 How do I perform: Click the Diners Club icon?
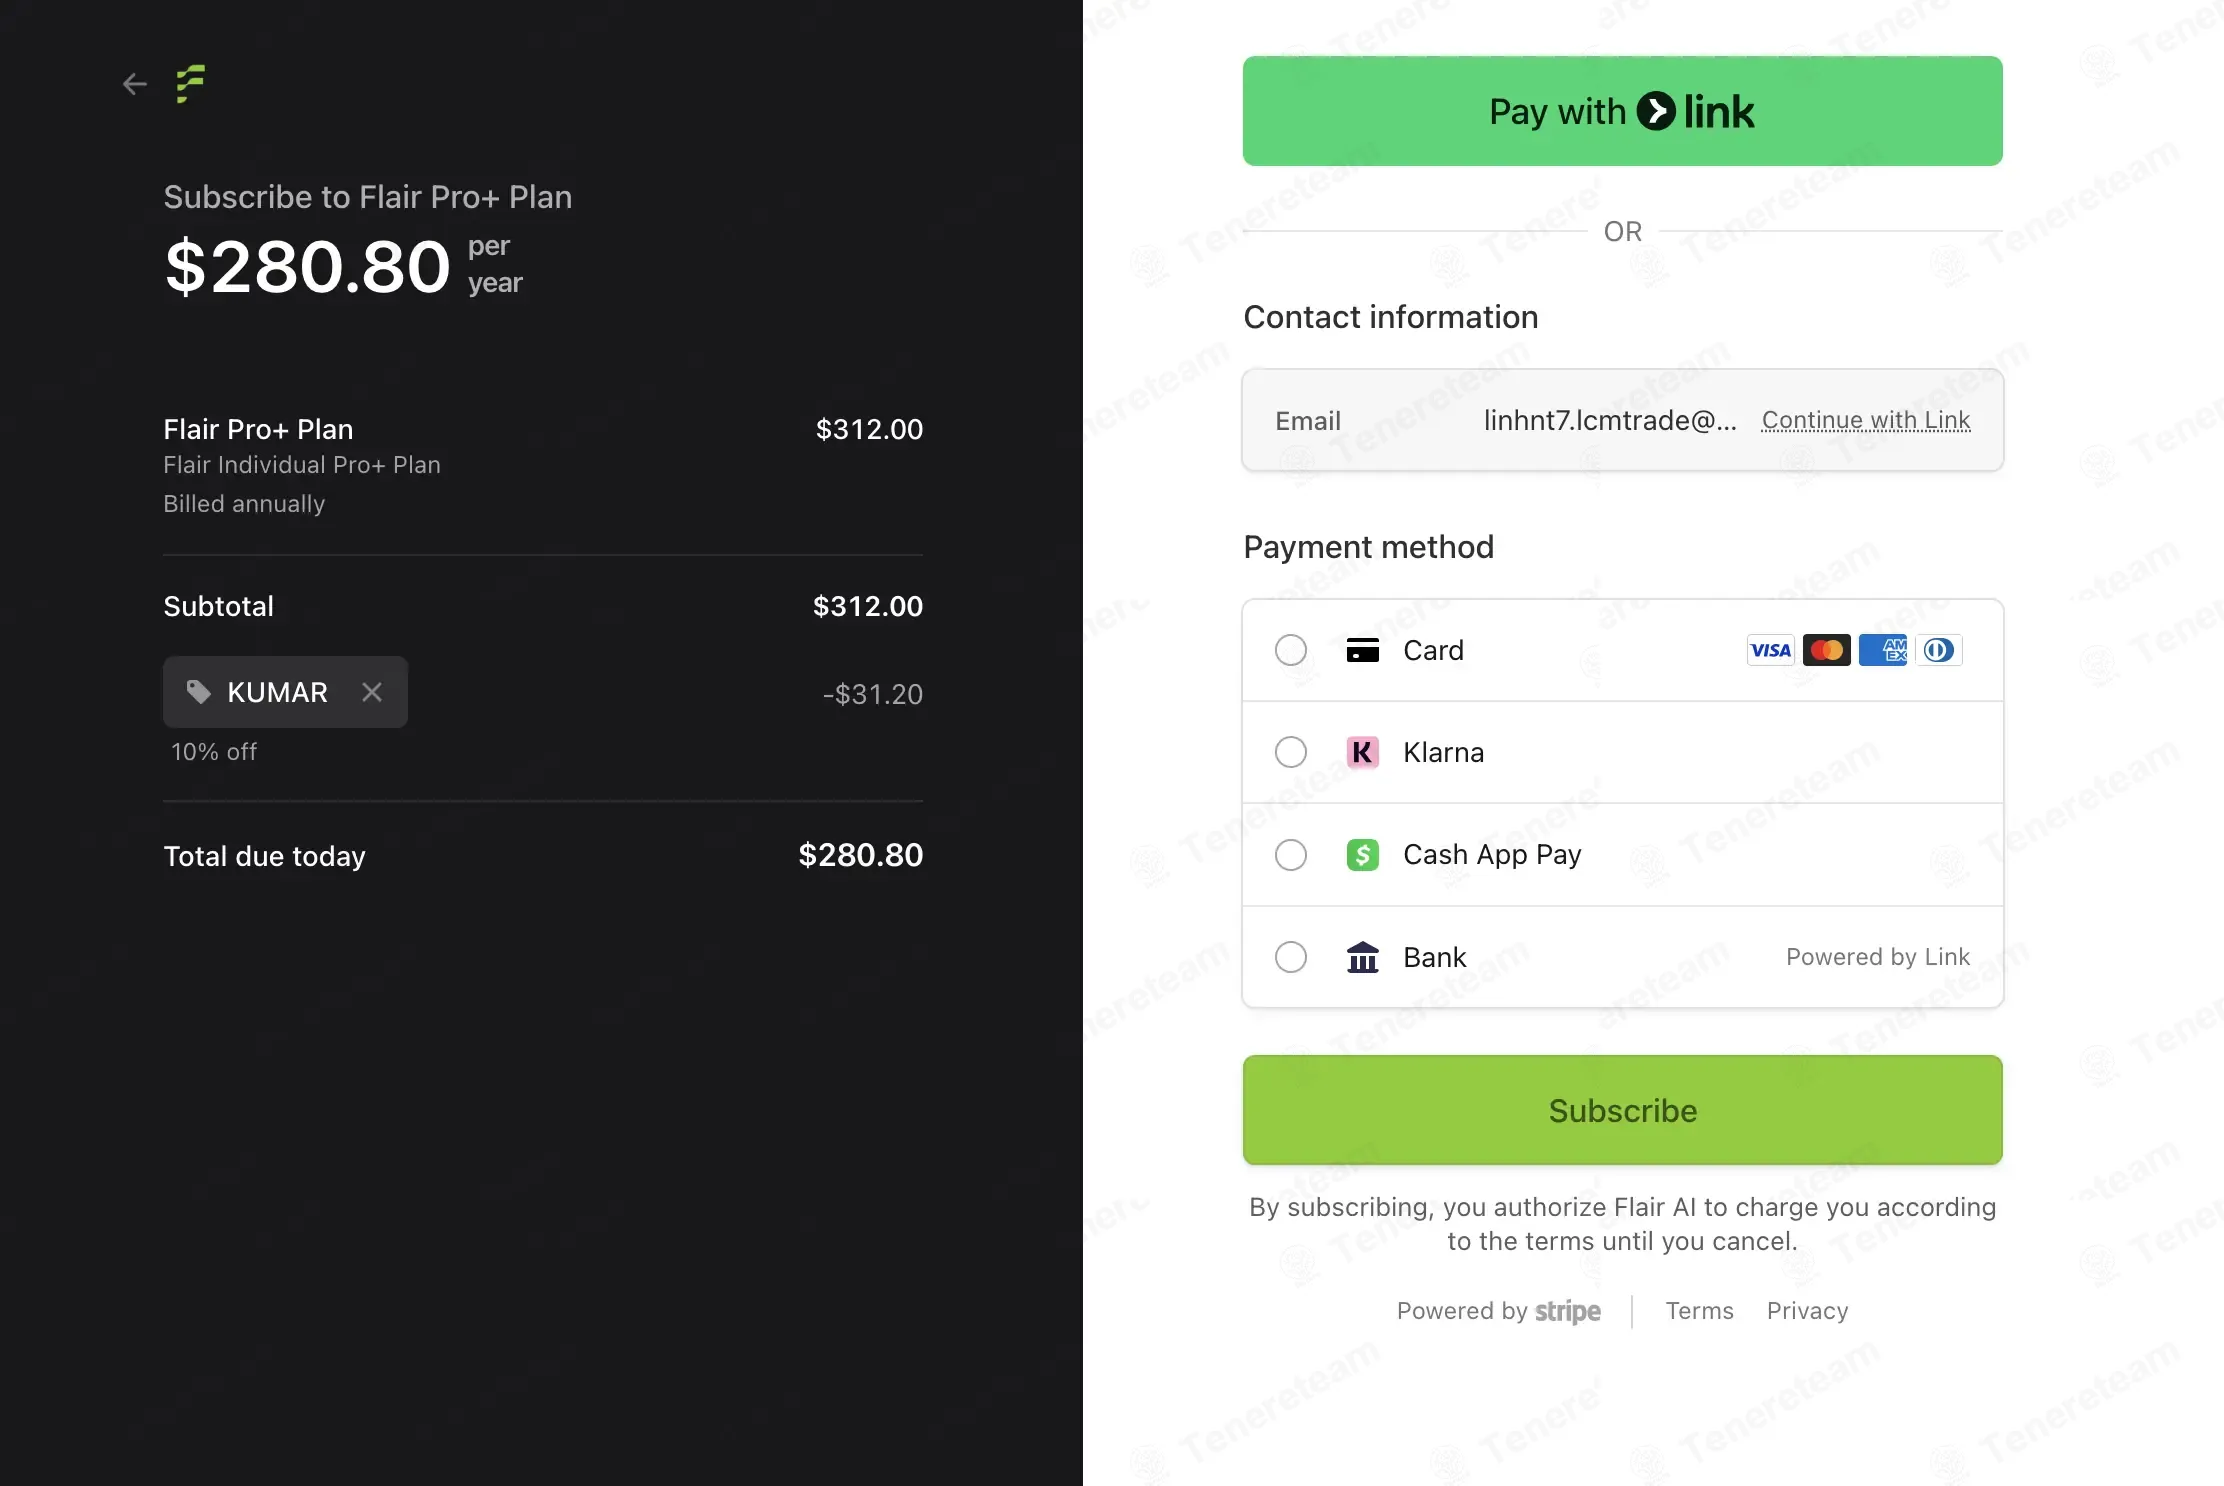point(1938,650)
